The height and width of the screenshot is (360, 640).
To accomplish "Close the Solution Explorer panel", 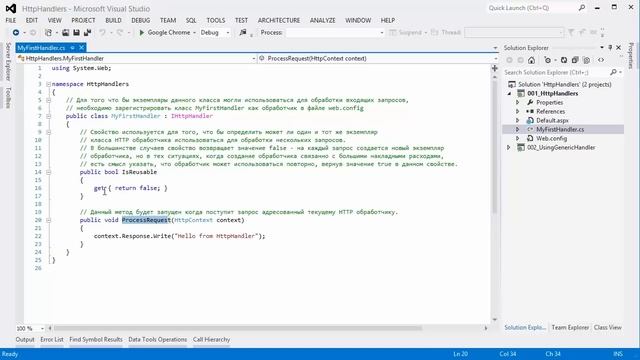I will pyautogui.click(x=618, y=48).
